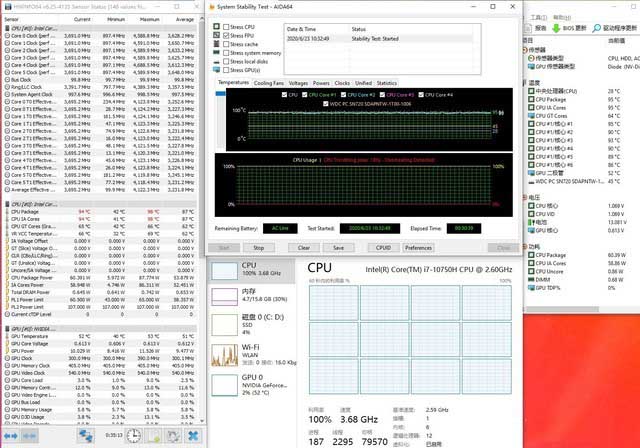The width and height of the screenshot is (640, 448).
Task: Click CPUID button
Action: pos(383,248)
